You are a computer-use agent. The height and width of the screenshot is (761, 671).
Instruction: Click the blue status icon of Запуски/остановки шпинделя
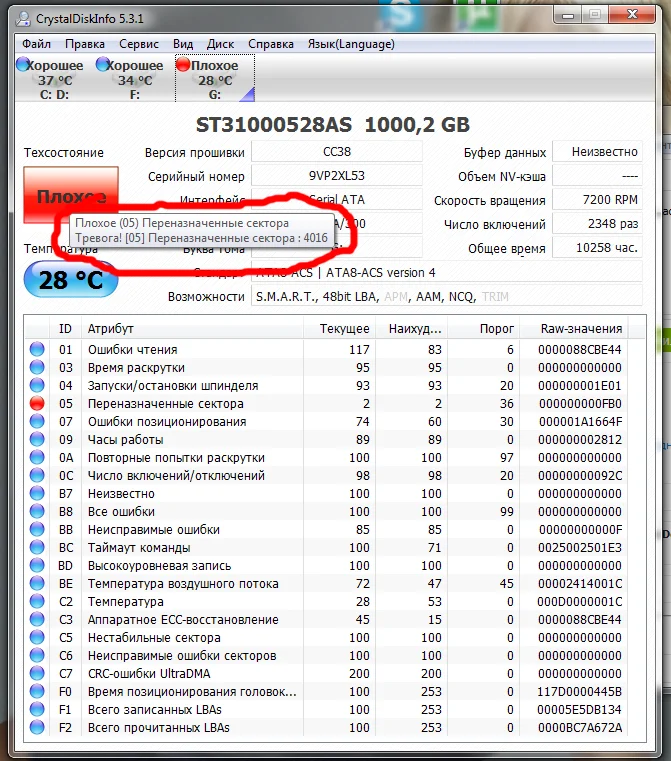pyautogui.click(x=37, y=385)
